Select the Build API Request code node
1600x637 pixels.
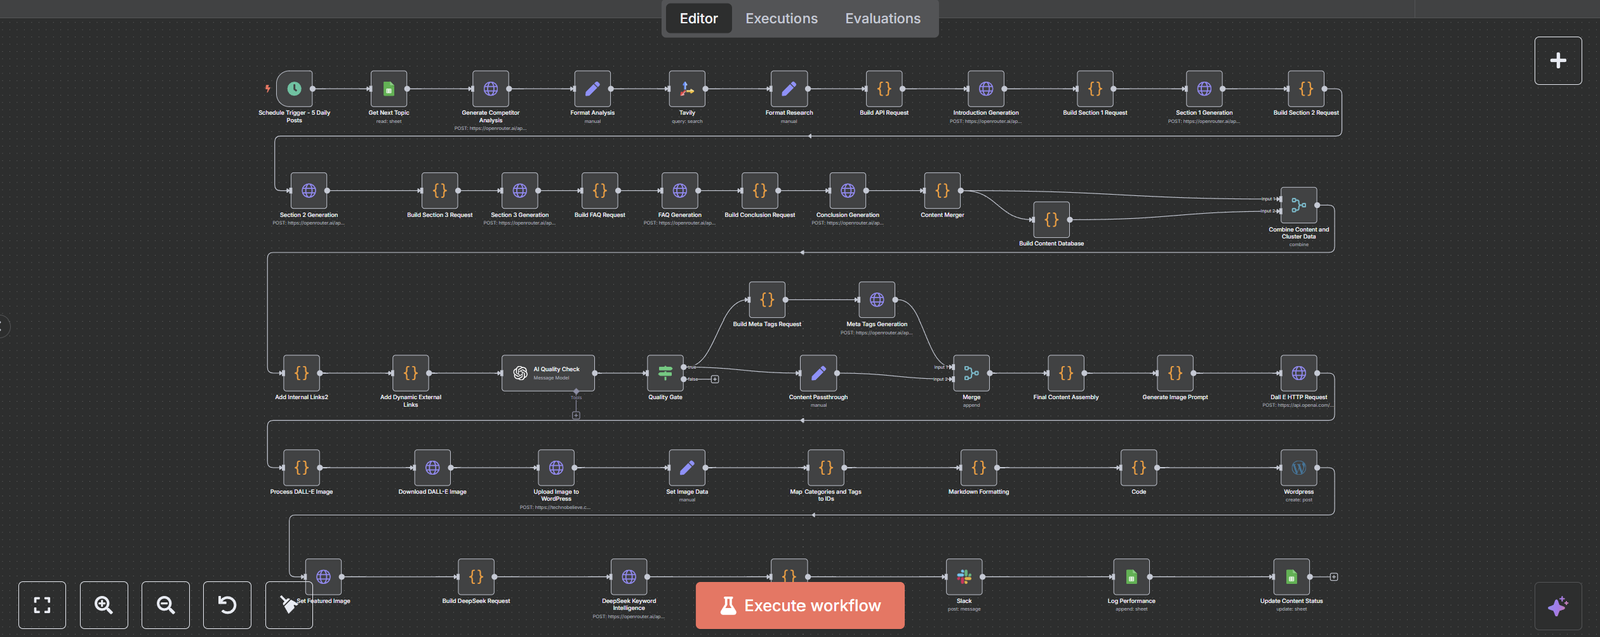[884, 89]
